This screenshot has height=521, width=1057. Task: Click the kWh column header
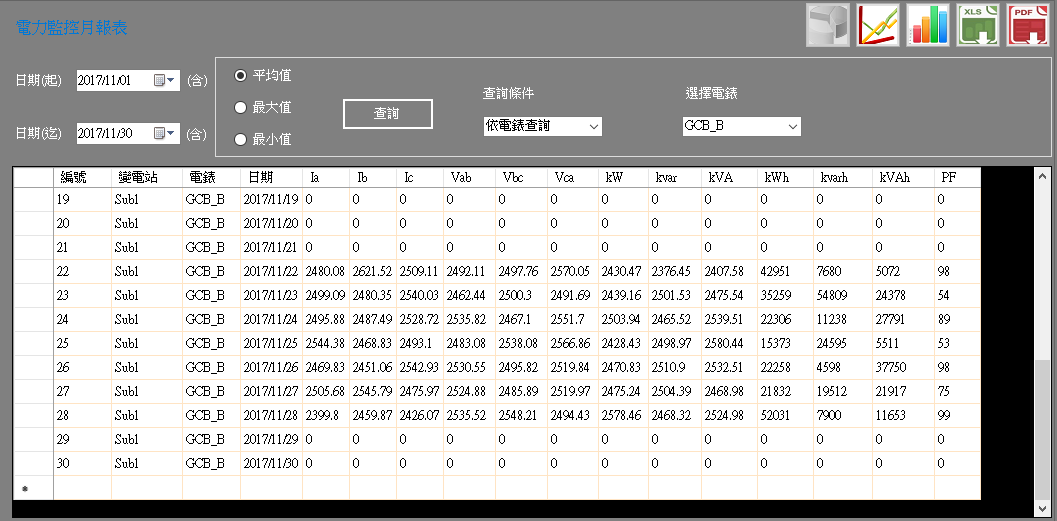tap(785, 177)
